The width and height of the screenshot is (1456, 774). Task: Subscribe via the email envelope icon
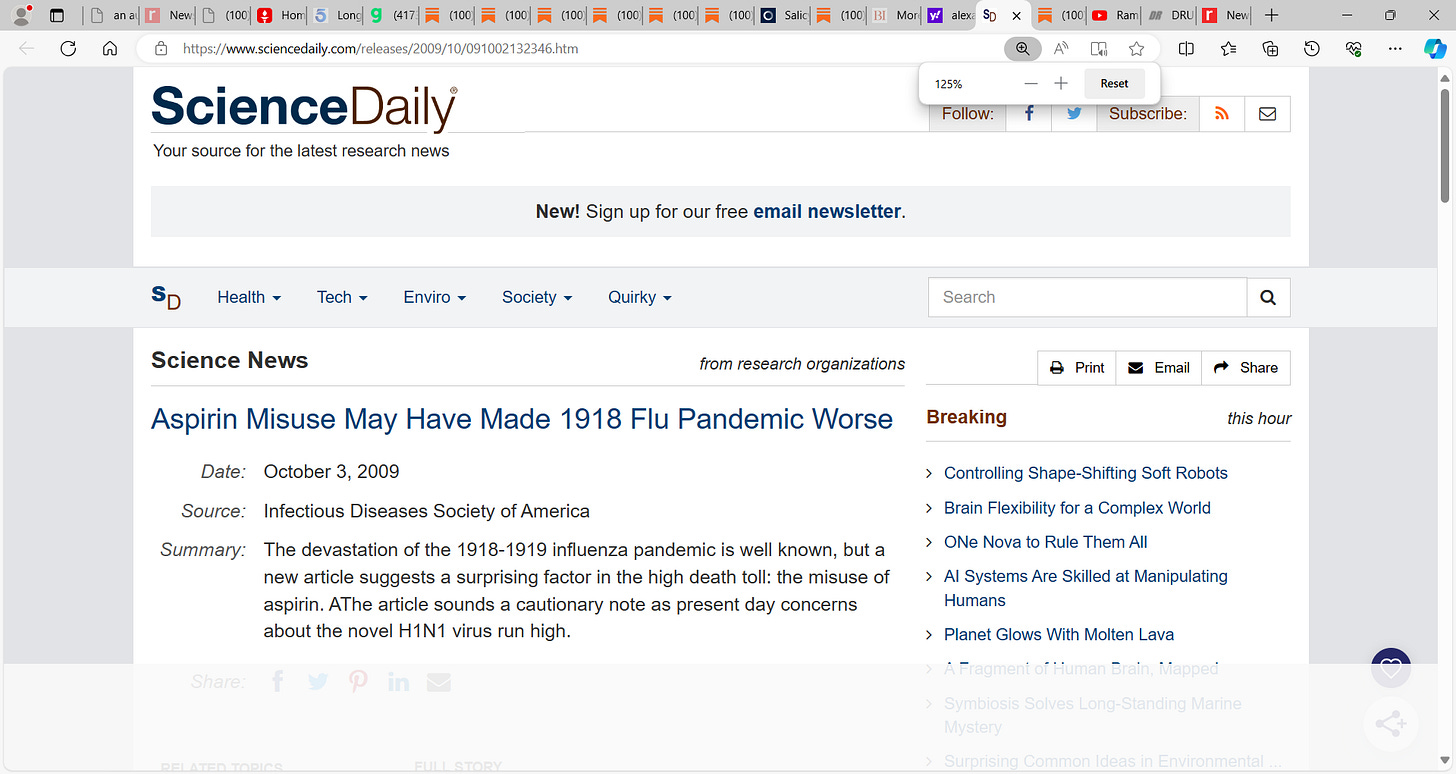click(x=1267, y=114)
